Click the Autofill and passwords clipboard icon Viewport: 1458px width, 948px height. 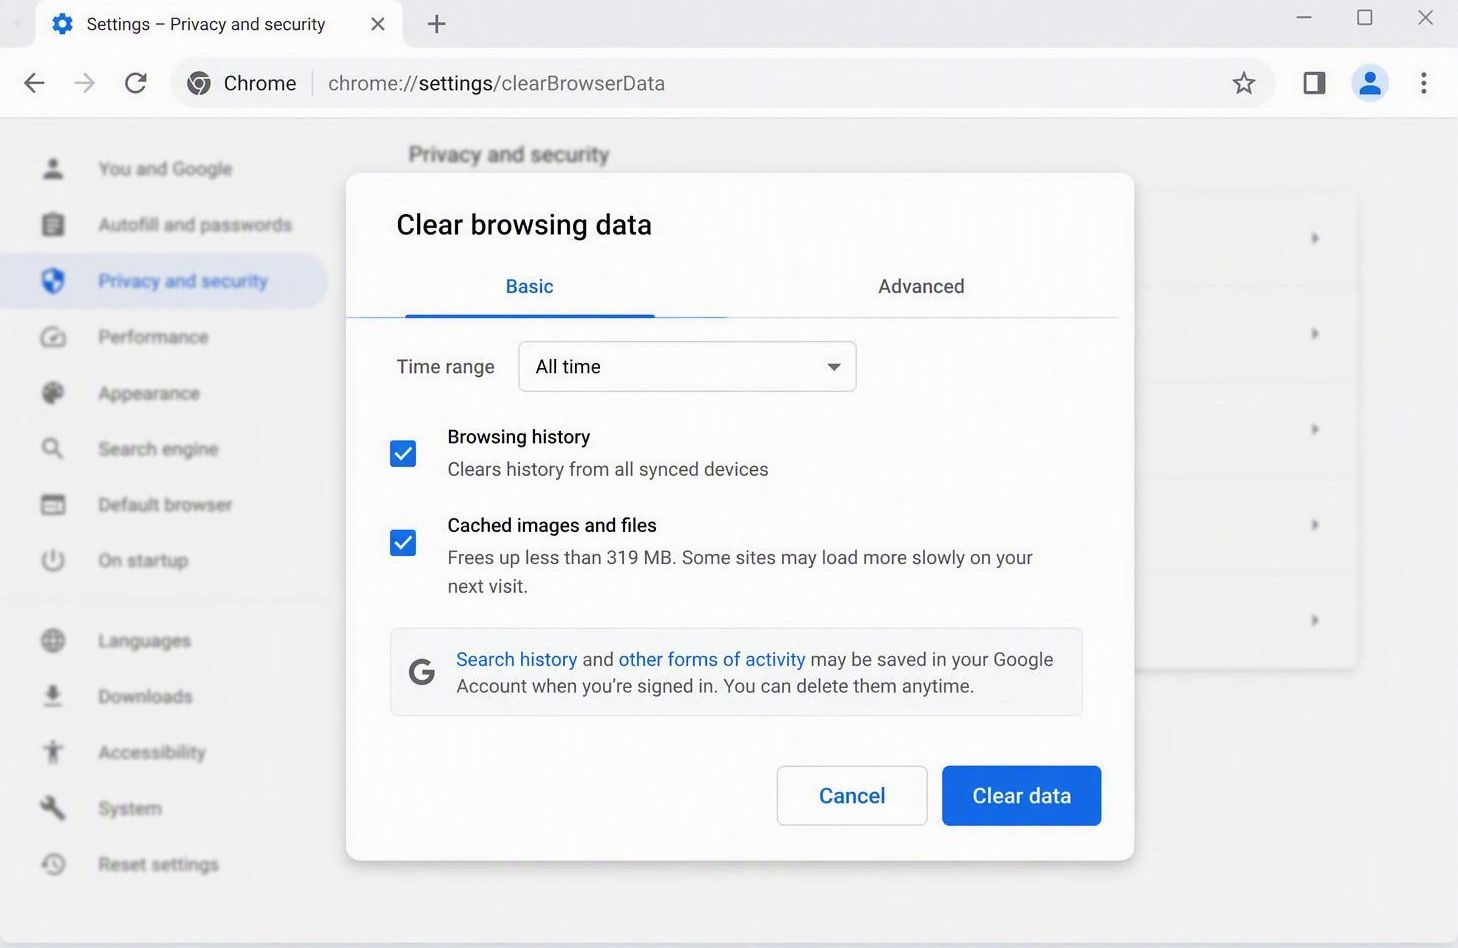(x=53, y=224)
